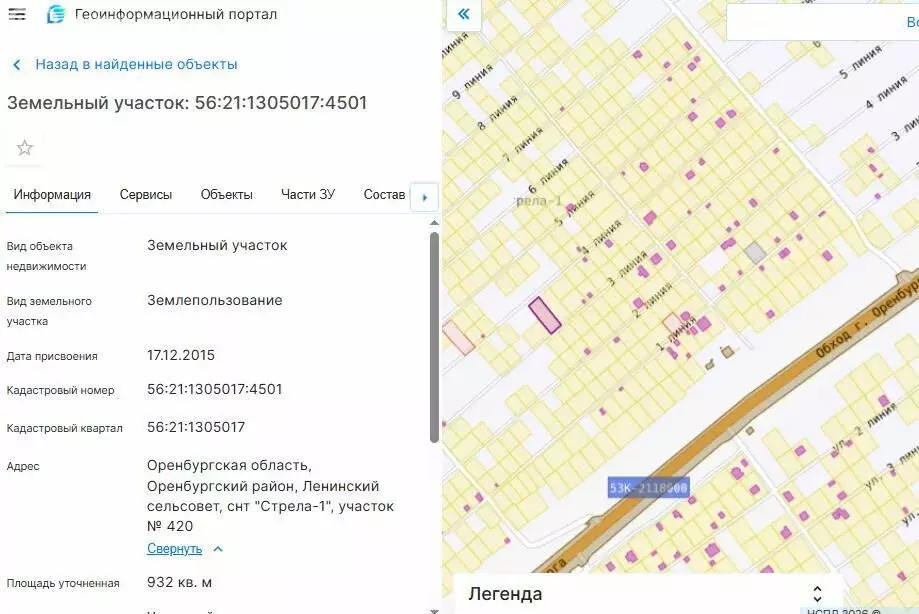Collapse the info panel with the double-chevron button
919x614 pixels.
point(461,14)
